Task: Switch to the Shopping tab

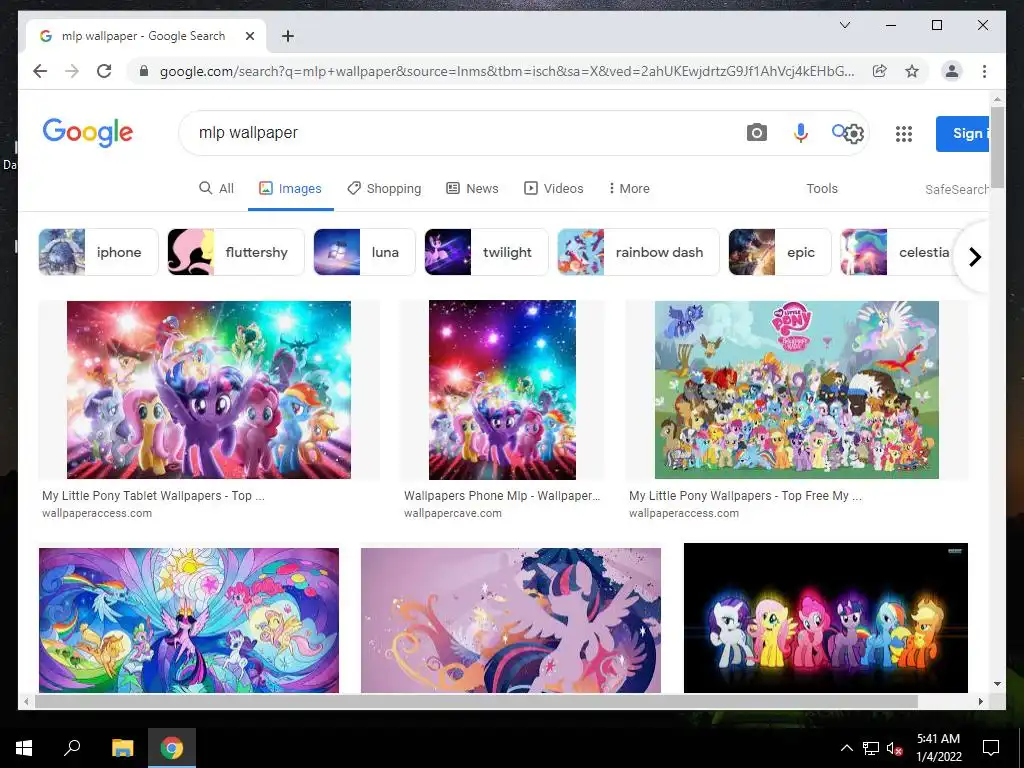Action: point(384,188)
